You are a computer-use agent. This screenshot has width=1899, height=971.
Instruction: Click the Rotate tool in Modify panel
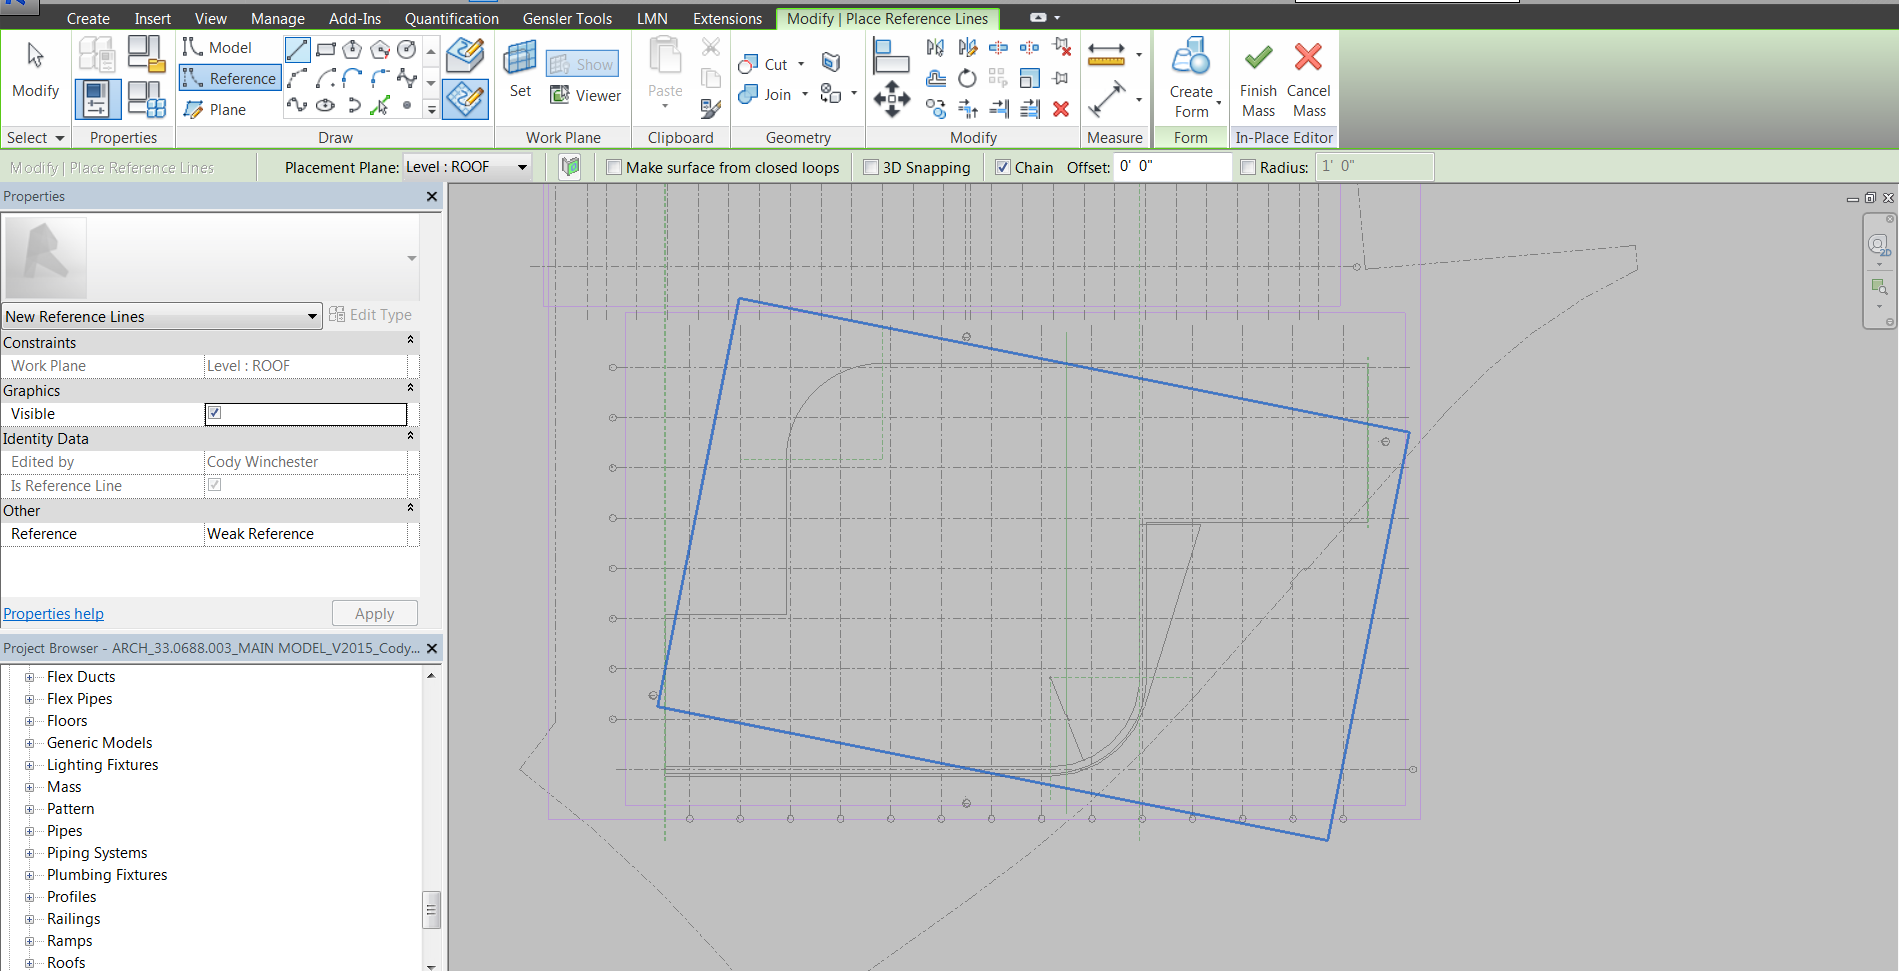click(967, 79)
